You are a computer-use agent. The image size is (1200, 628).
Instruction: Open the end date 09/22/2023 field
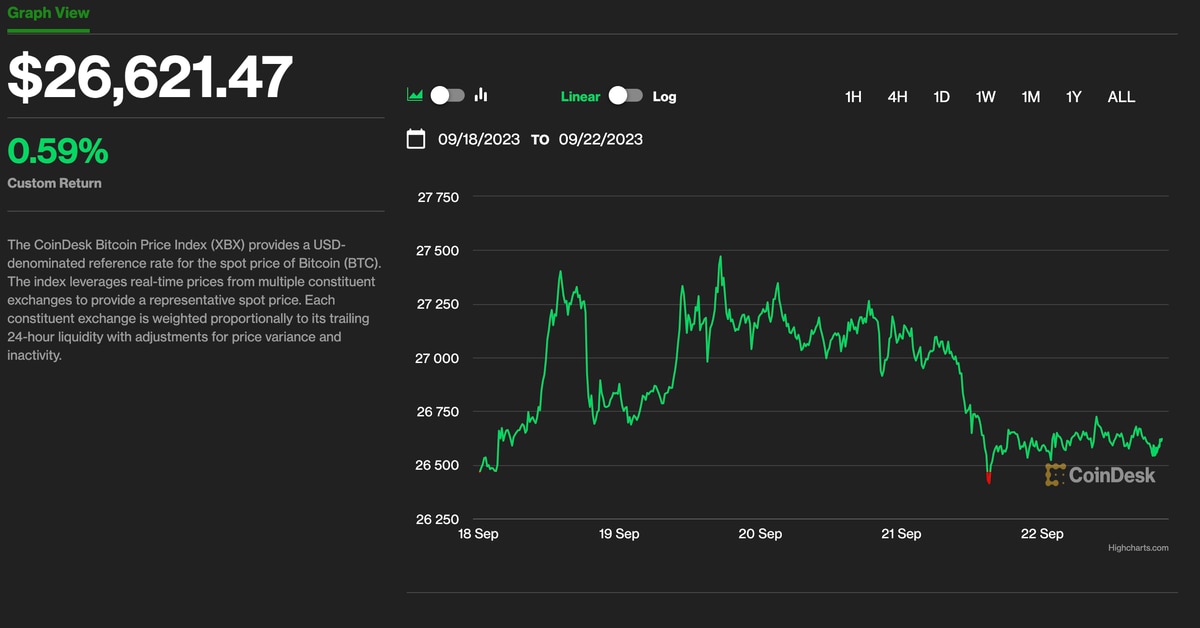(600, 140)
